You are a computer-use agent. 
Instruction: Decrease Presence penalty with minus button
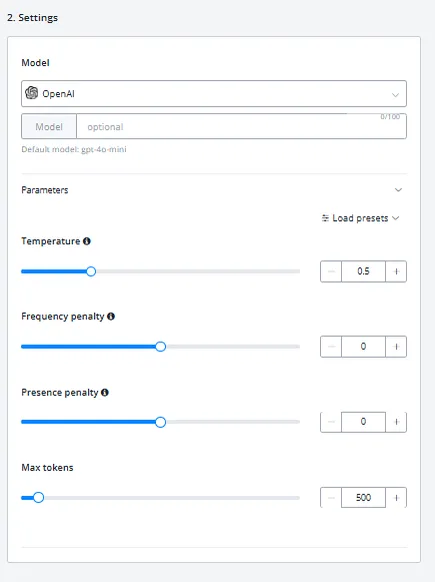[x=331, y=422]
